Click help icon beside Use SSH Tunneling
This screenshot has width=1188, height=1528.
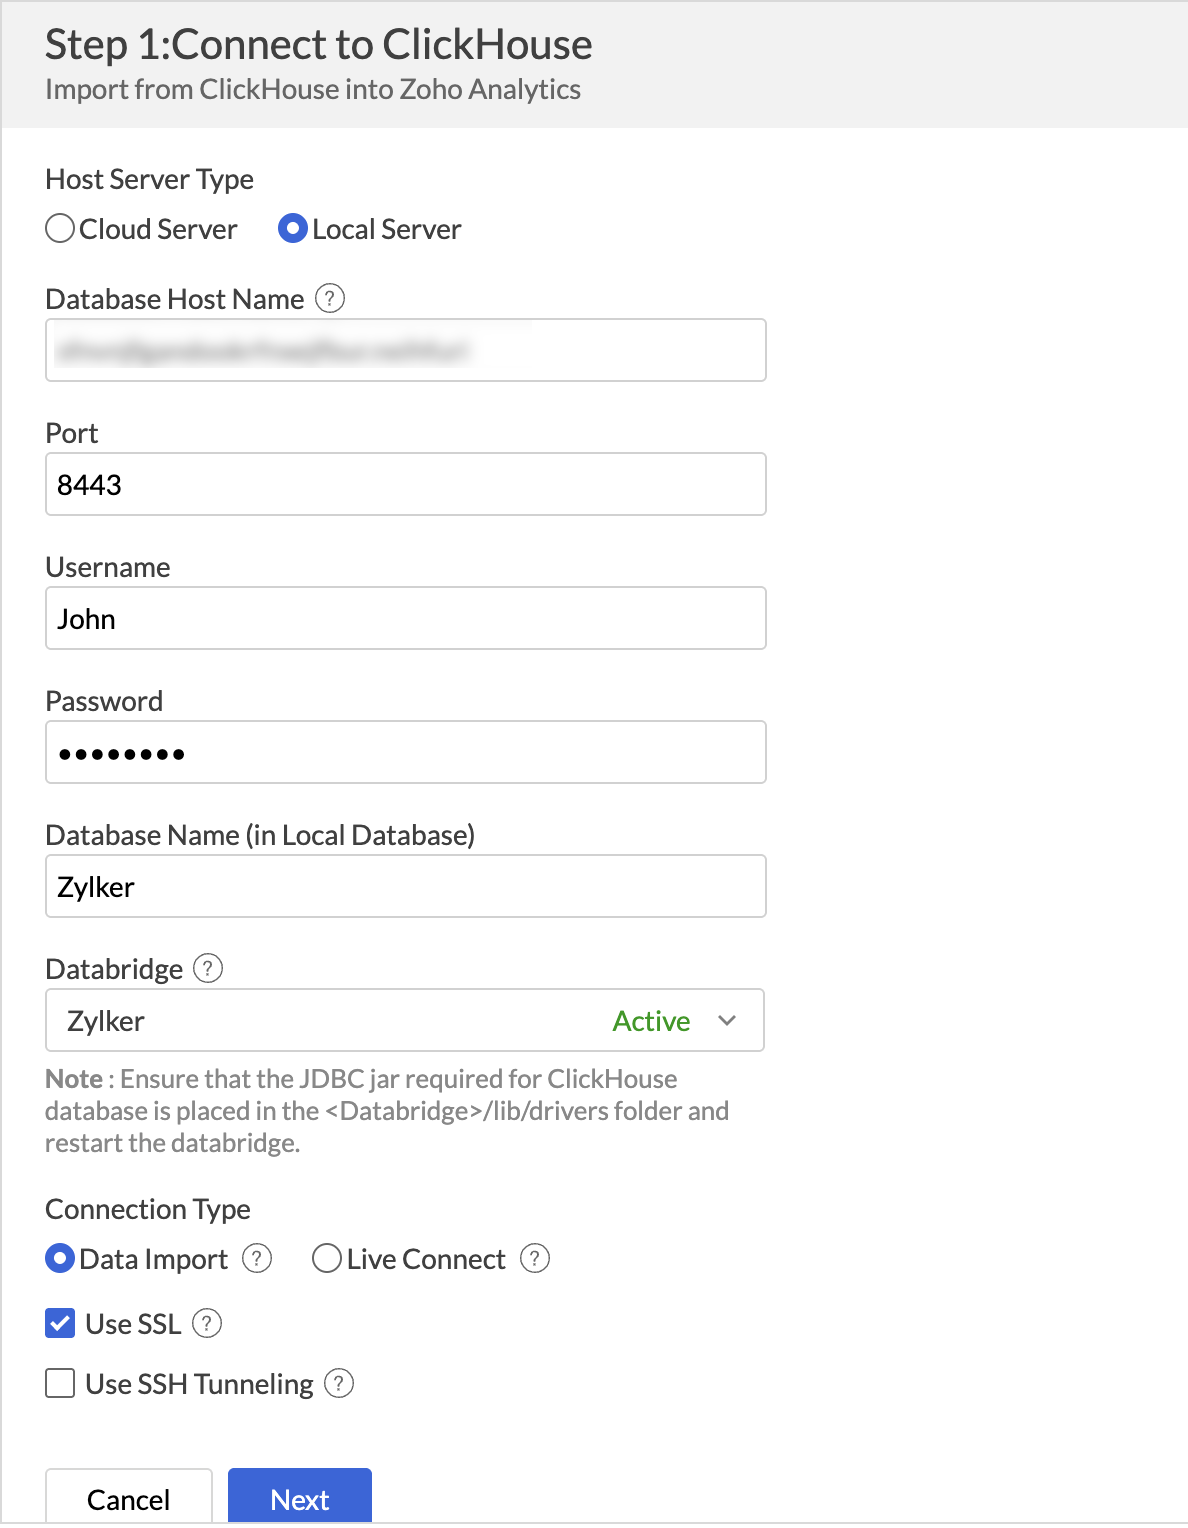click(x=339, y=1383)
